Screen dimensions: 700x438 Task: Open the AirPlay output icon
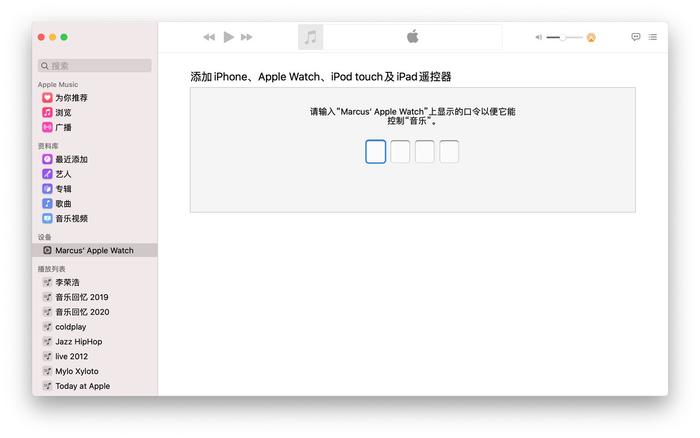pos(591,38)
